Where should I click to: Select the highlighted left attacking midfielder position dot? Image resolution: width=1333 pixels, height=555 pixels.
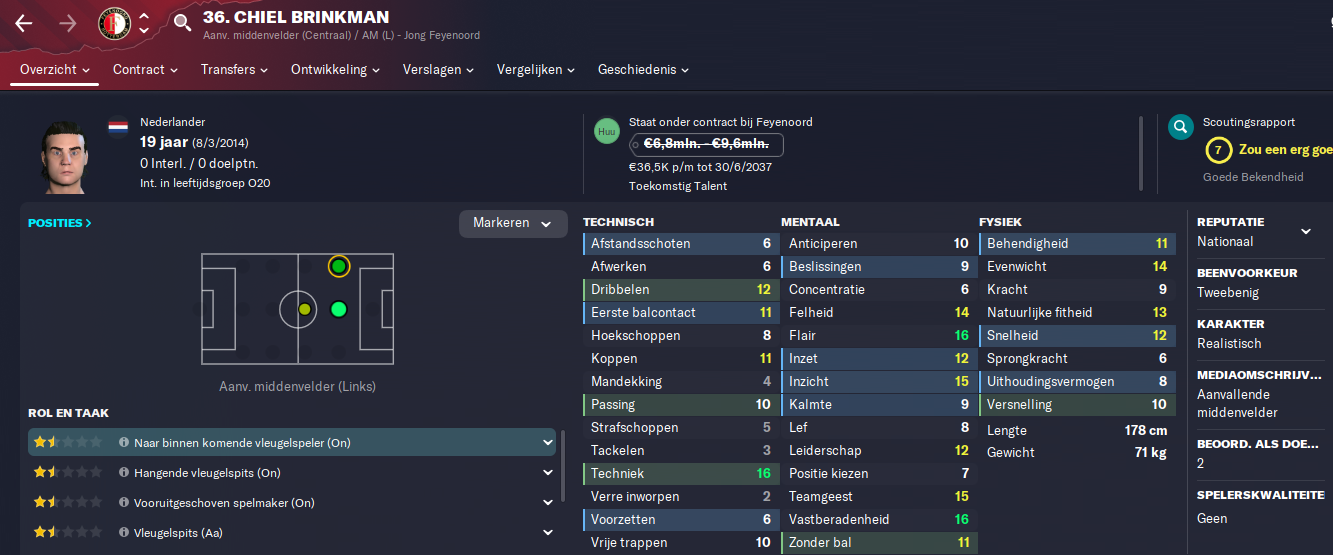(x=339, y=266)
